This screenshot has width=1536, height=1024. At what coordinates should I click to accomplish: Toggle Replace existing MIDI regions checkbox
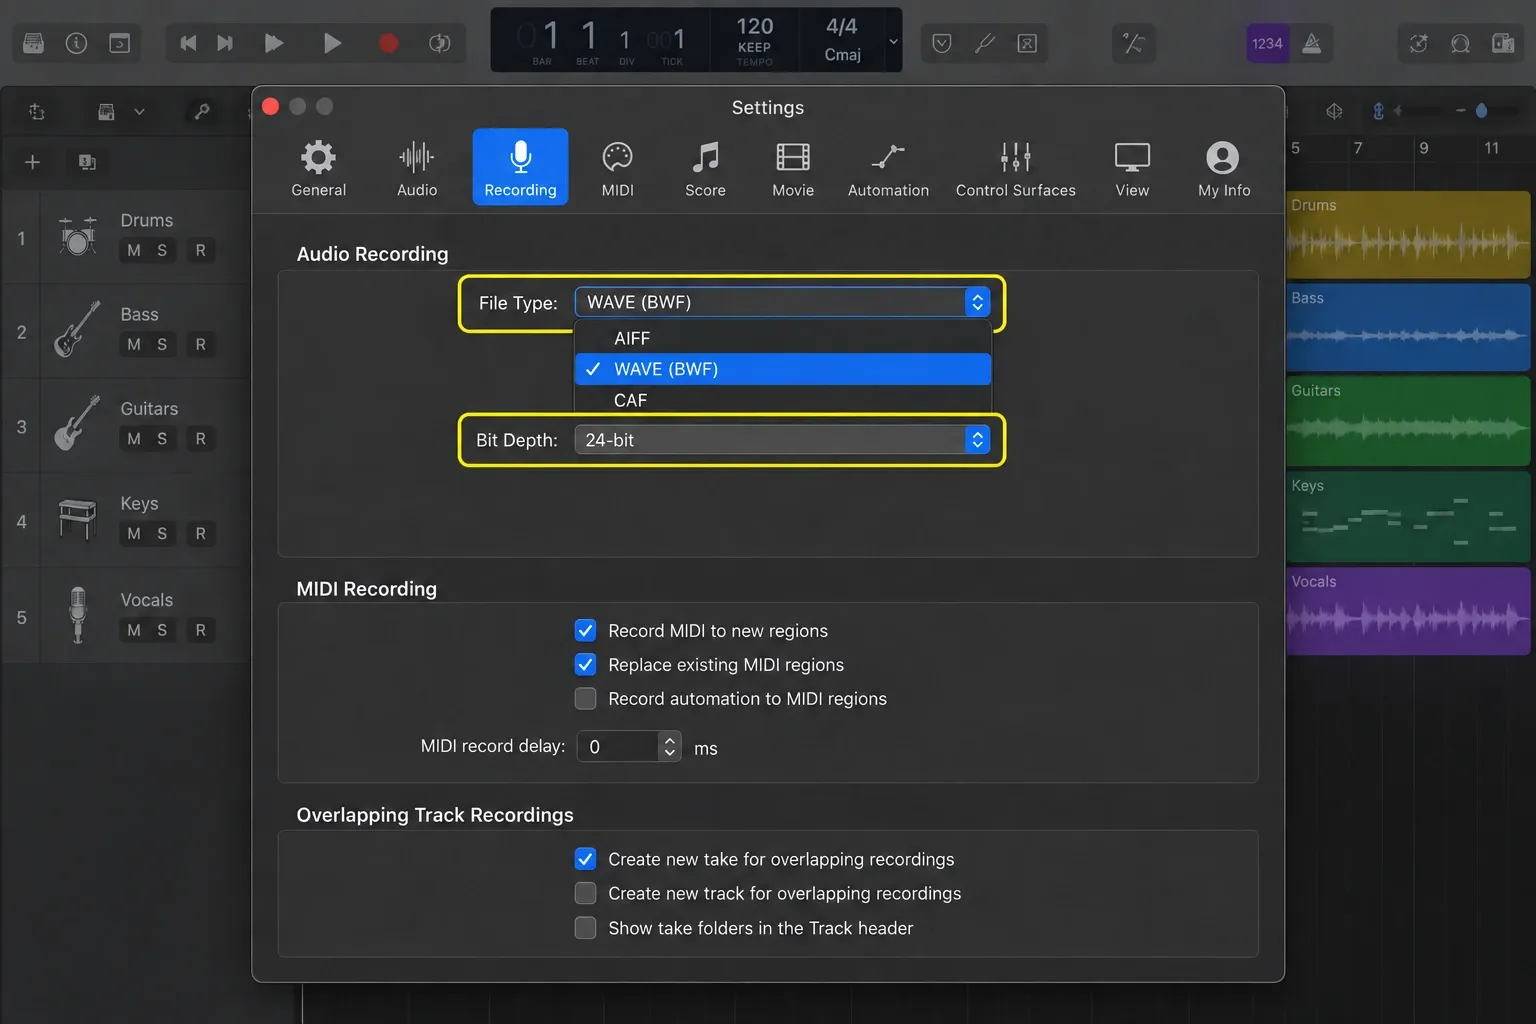pyautogui.click(x=585, y=665)
